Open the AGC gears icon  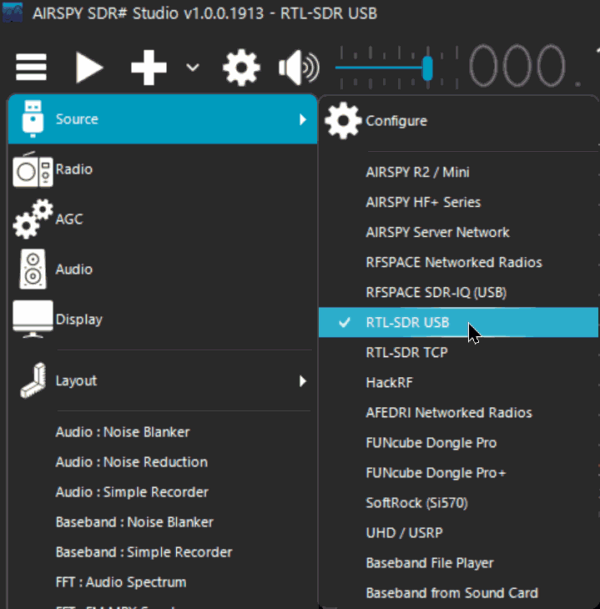[x=32, y=220]
